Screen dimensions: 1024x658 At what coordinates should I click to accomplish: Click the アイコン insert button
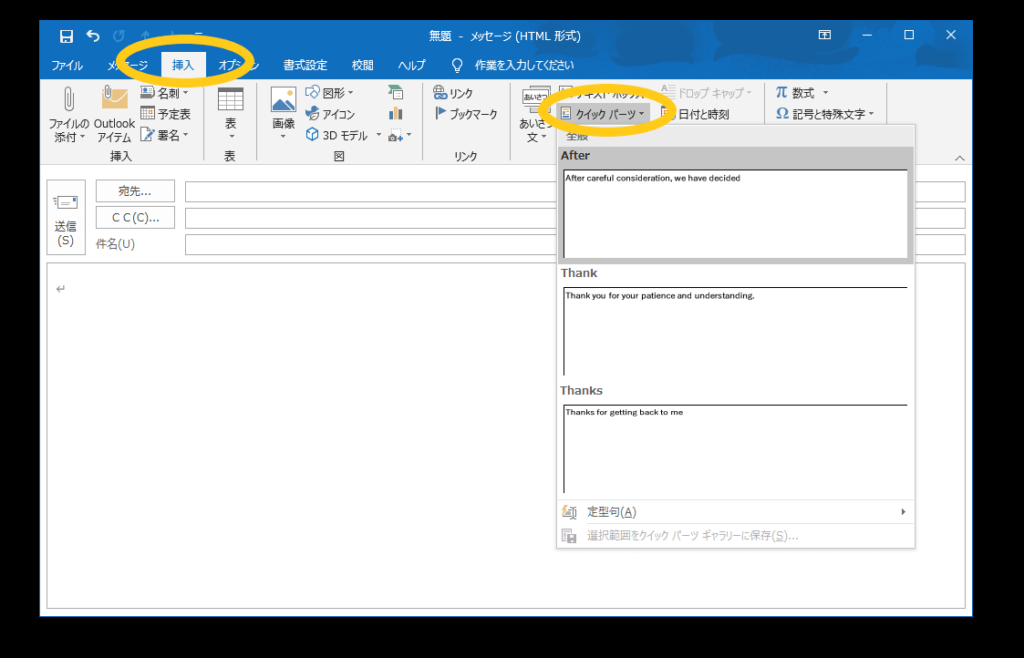click(330, 114)
